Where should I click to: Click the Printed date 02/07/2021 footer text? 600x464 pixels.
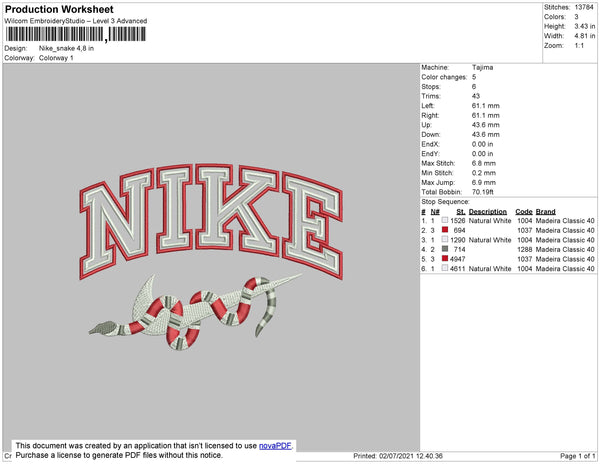[398, 456]
